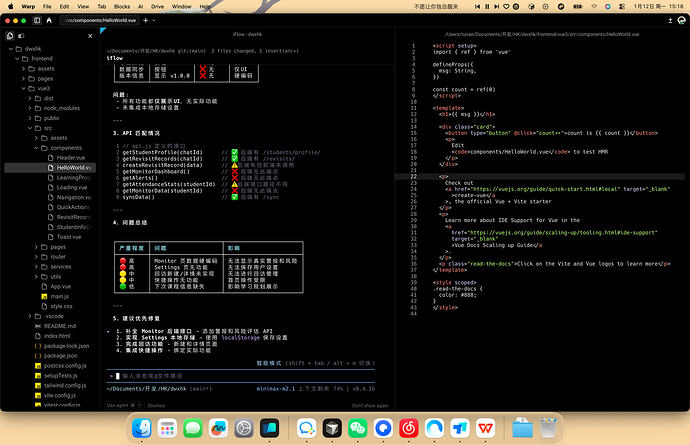Open WeChat from the Dock
Screen dimensions: 690x445
[x=357, y=428]
